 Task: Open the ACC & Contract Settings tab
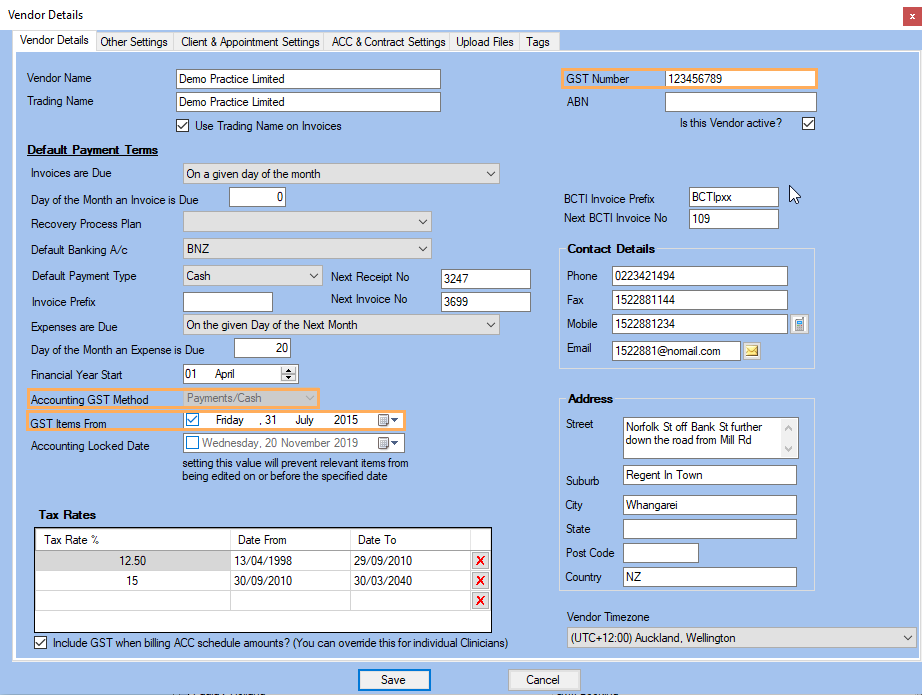[389, 42]
